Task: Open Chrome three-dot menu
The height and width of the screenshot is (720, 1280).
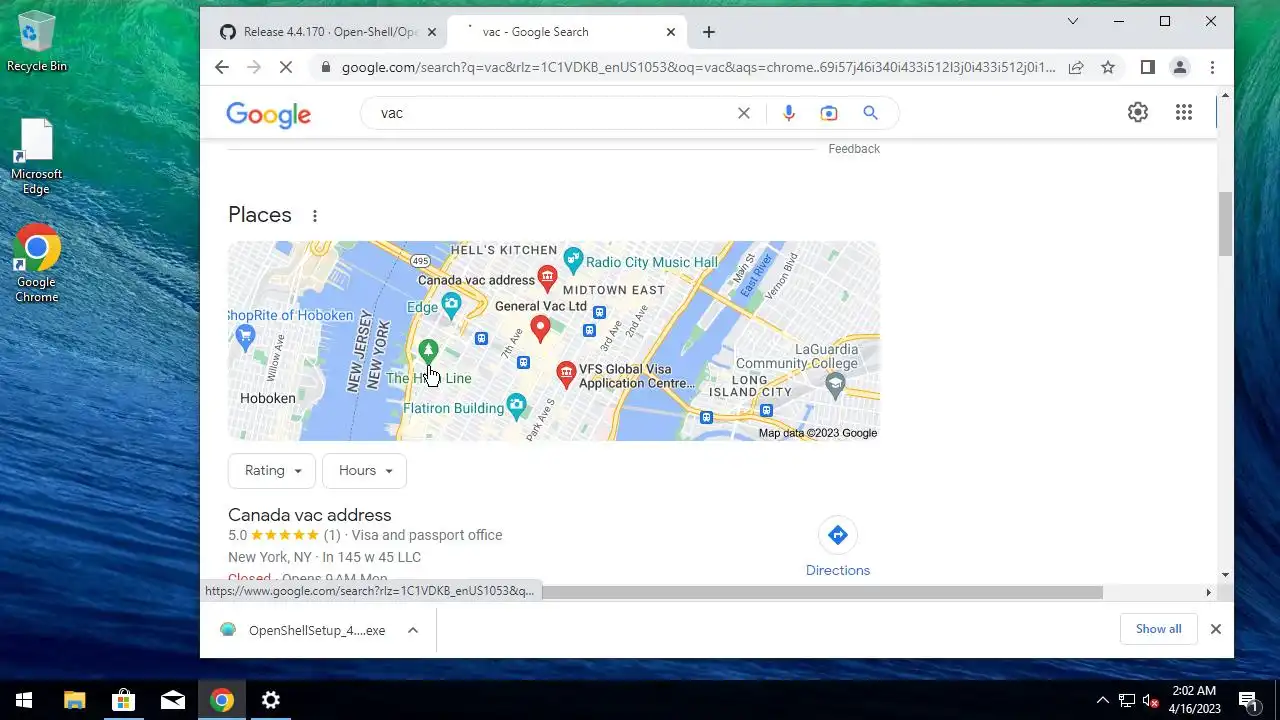Action: coord(1212,67)
